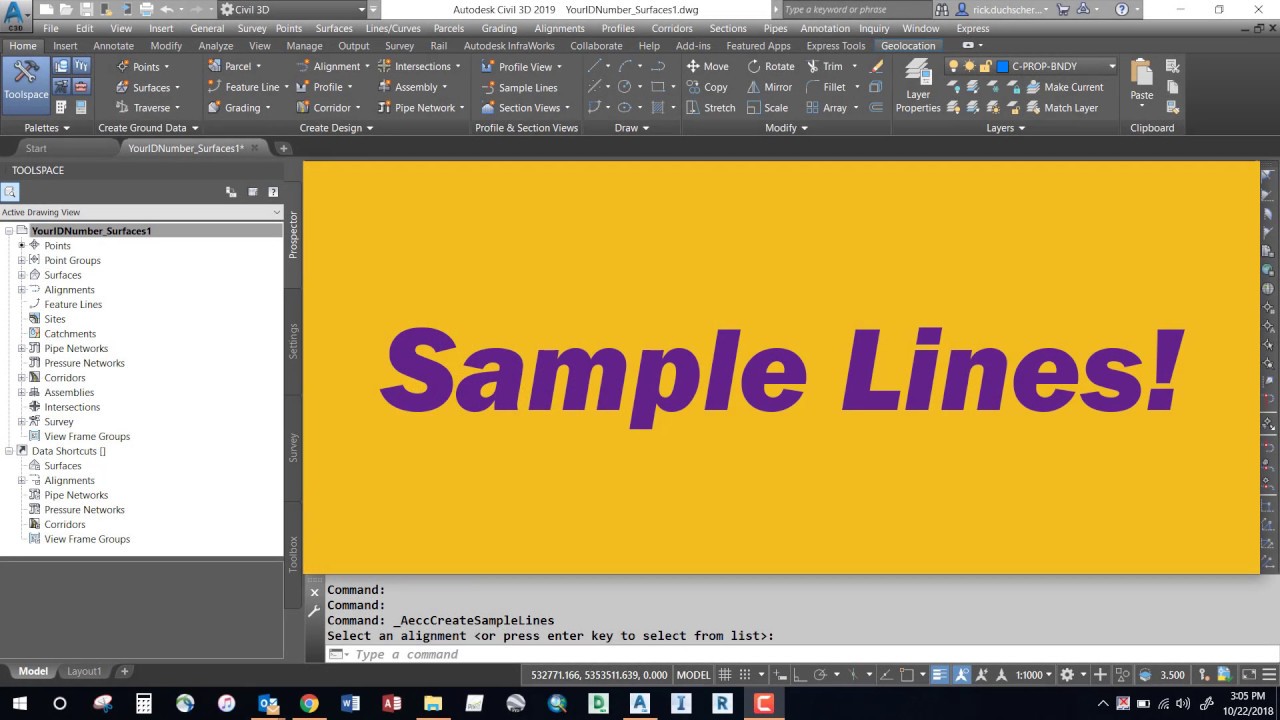Open the annotation scale 1:1000 dropdown

click(1034, 675)
